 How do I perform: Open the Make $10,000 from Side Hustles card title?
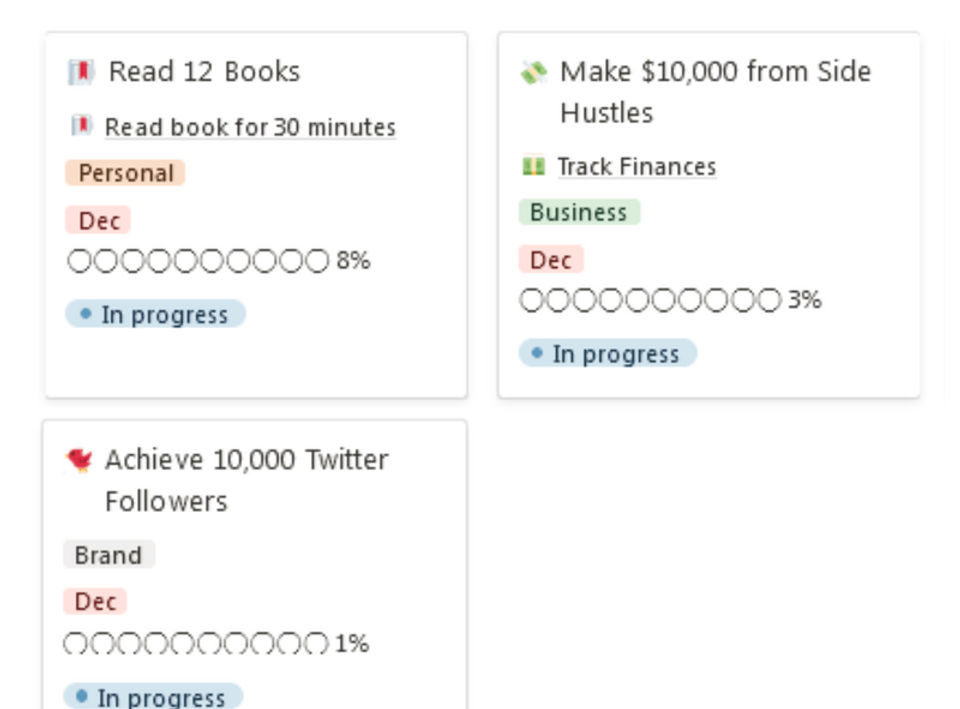click(x=715, y=92)
